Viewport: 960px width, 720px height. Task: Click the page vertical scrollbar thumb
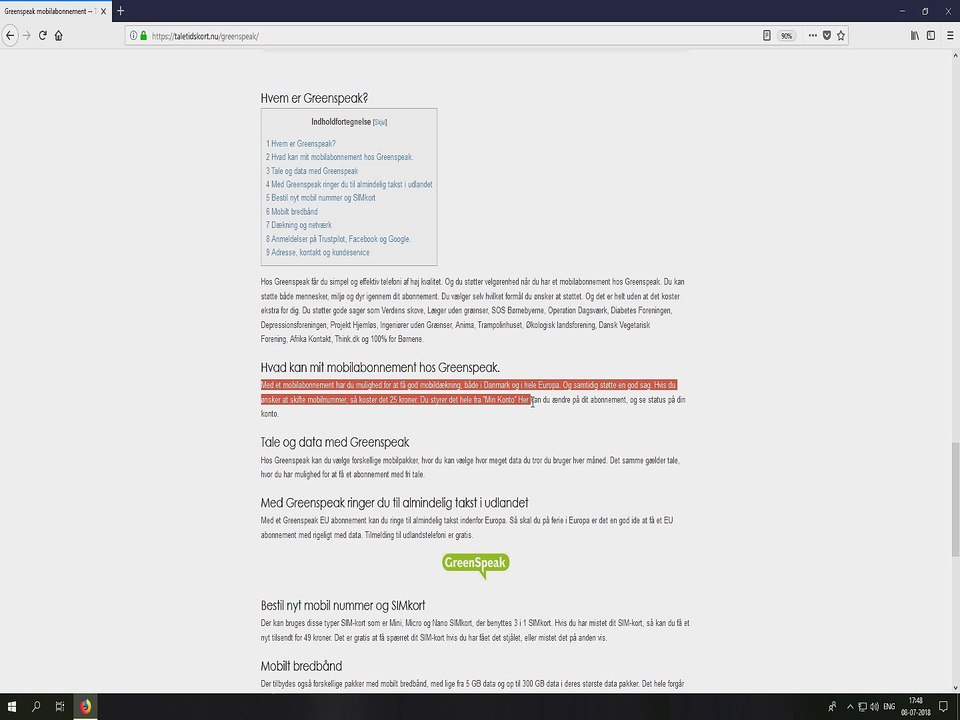(x=954, y=500)
